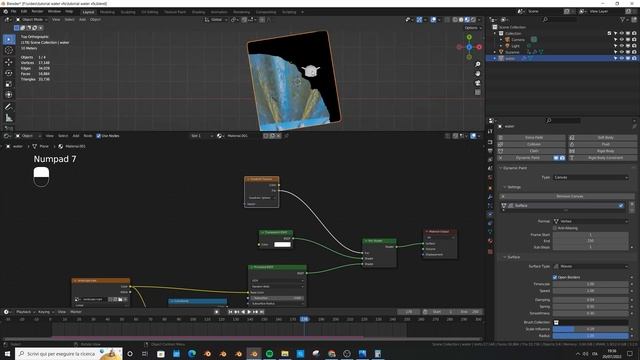Click the pan hand icon in viewport
The width and height of the screenshot is (640, 360).
478,74
